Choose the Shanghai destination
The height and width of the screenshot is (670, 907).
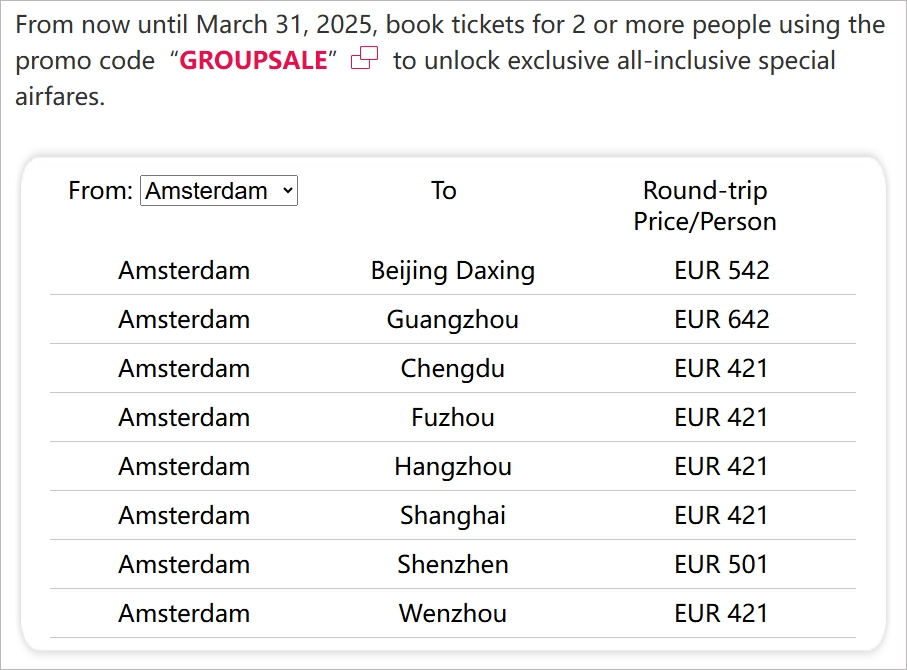[x=453, y=515]
